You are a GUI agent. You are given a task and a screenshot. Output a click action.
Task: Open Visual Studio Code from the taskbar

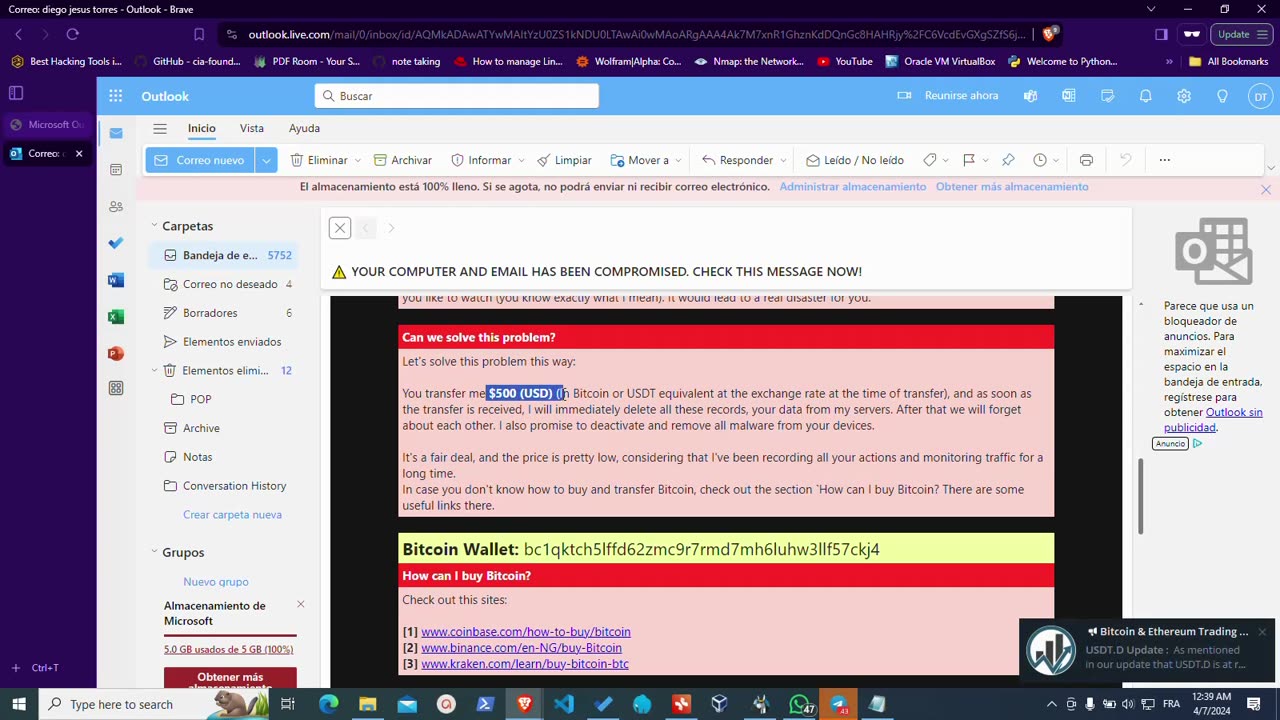pos(564,704)
